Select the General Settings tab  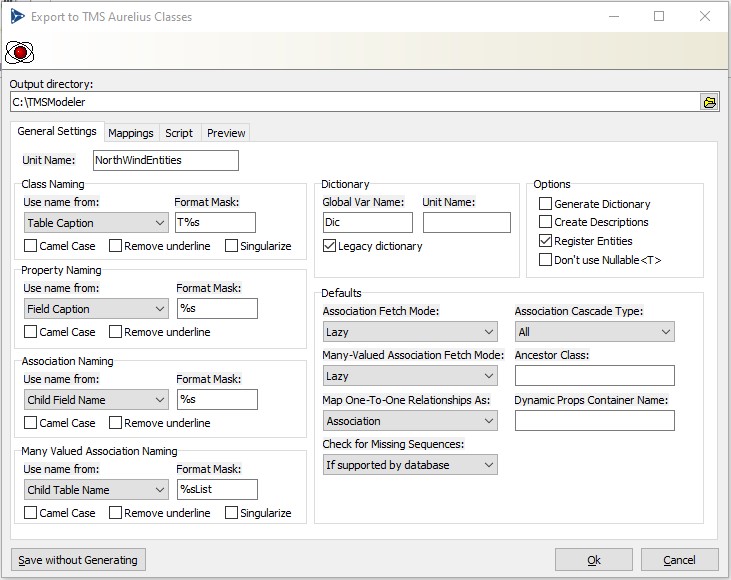pos(57,131)
